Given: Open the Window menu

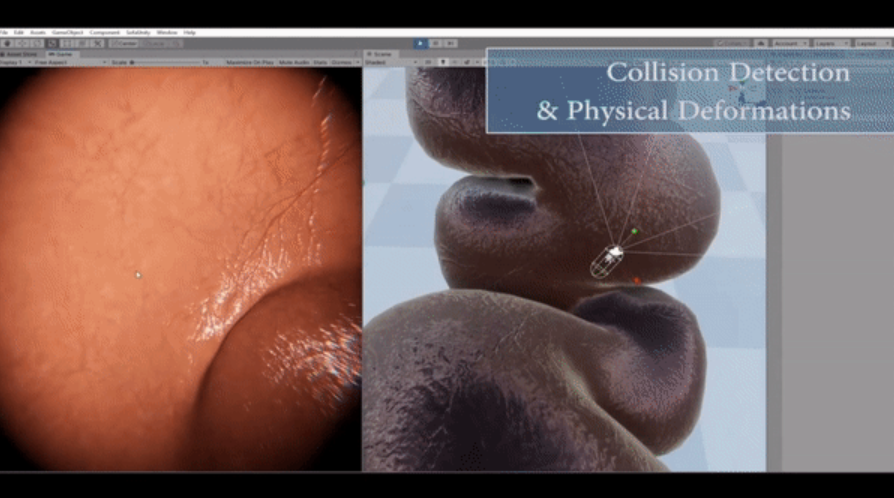Looking at the screenshot, I should (166, 32).
